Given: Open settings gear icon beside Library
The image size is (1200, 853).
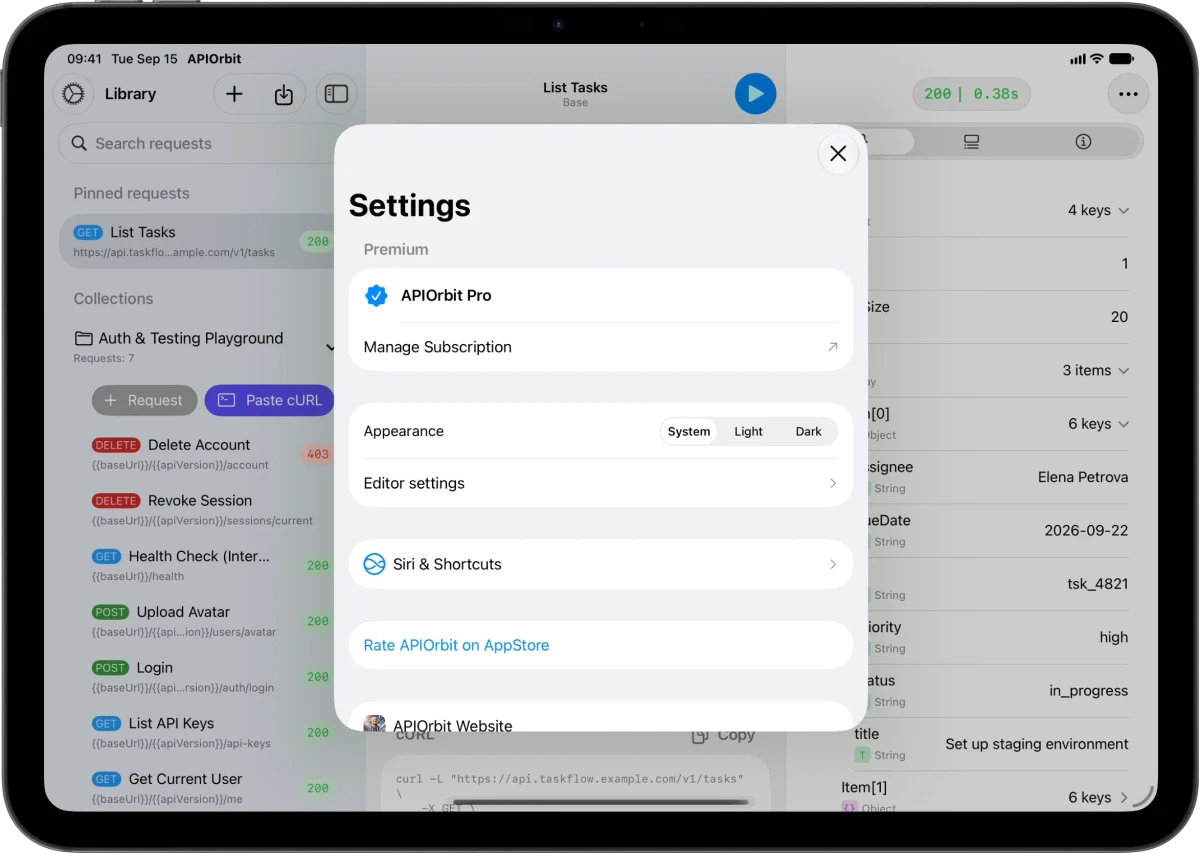Looking at the screenshot, I should tap(73, 94).
